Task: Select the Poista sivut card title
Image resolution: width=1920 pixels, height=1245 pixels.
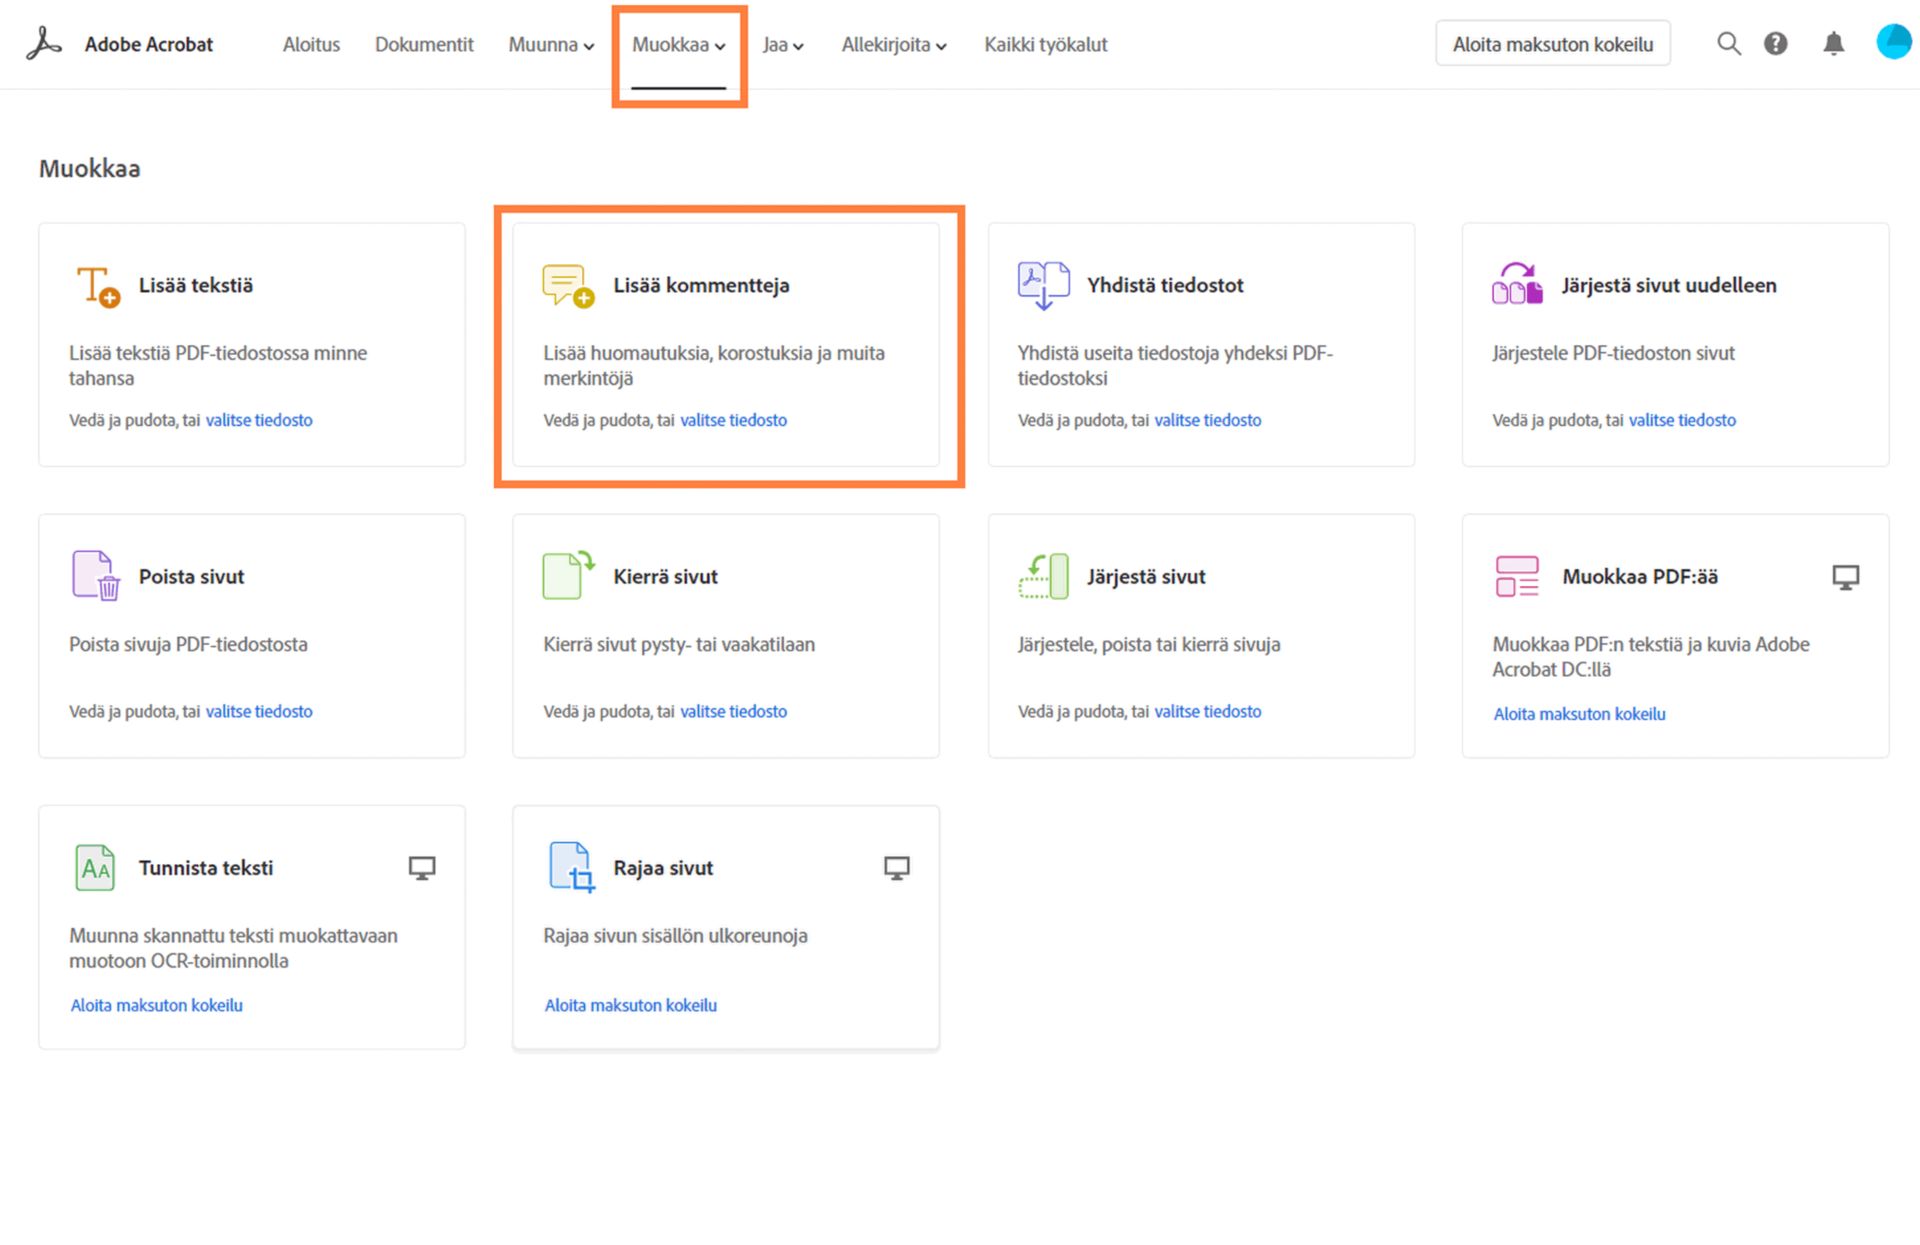Action: 191,577
